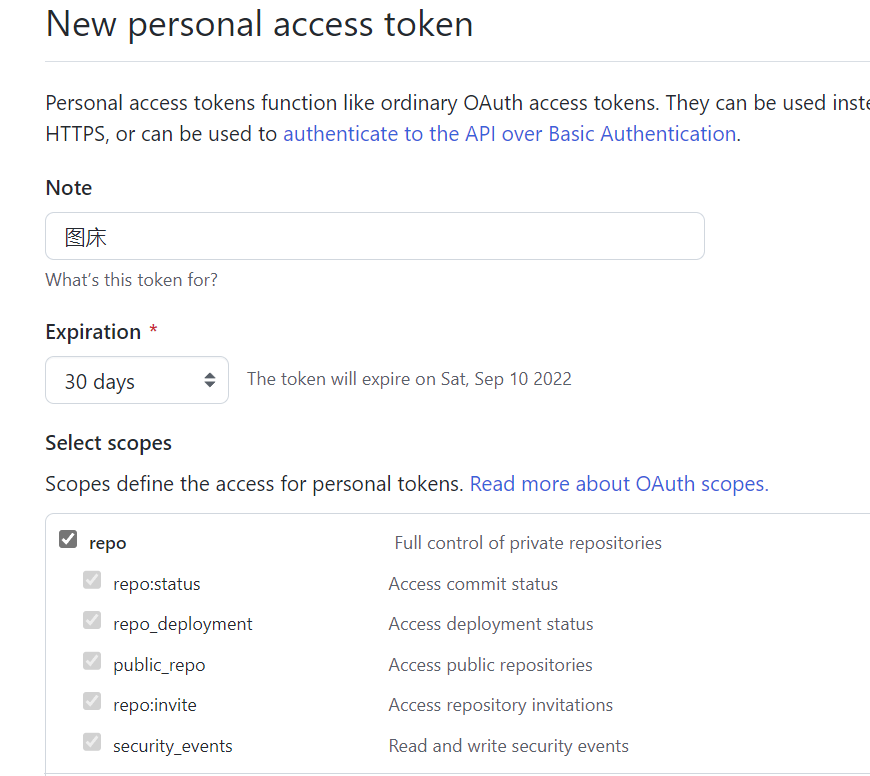Click the New personal access token heading

(260, 23)
